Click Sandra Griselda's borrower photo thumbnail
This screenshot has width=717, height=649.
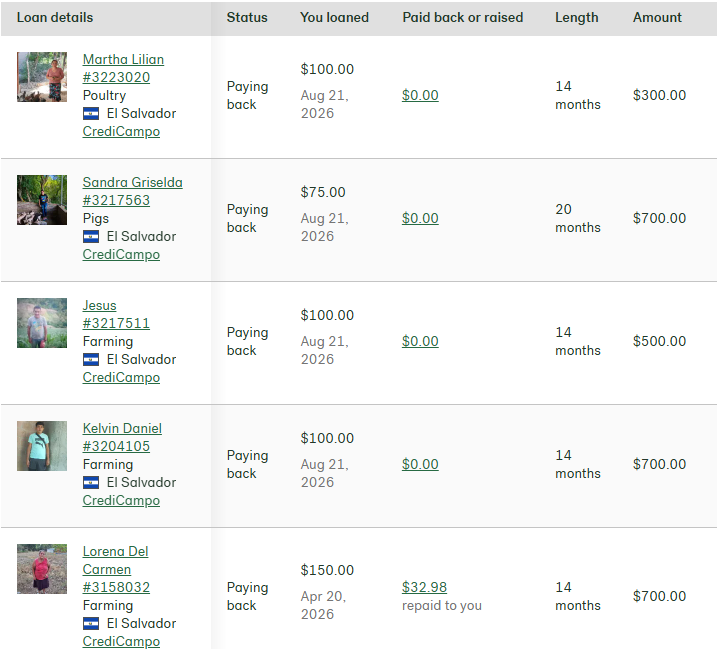click(42, 200)
